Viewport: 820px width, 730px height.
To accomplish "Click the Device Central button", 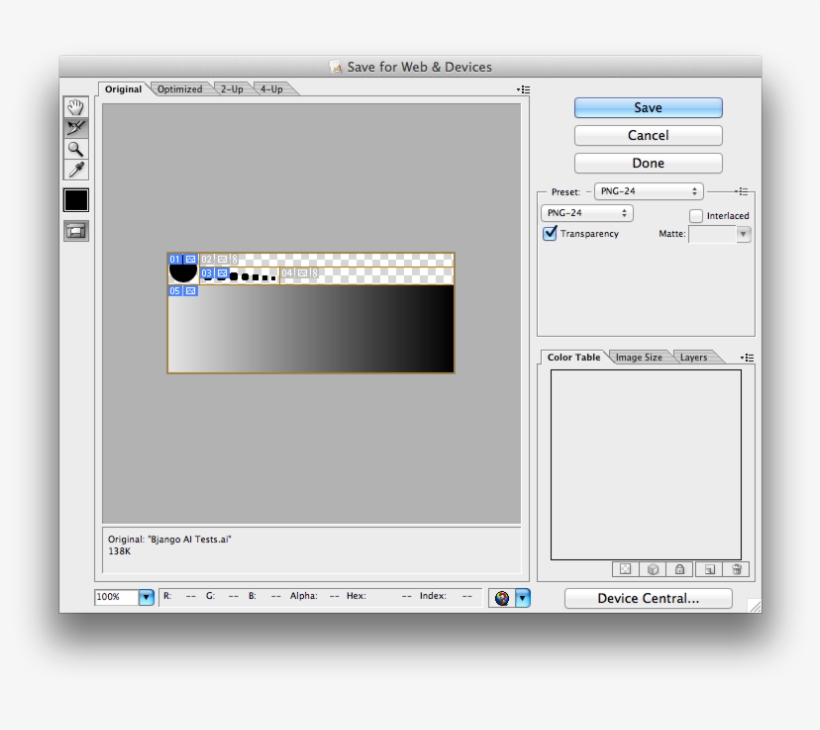I will pyautogui.click(x=647, y=597).
